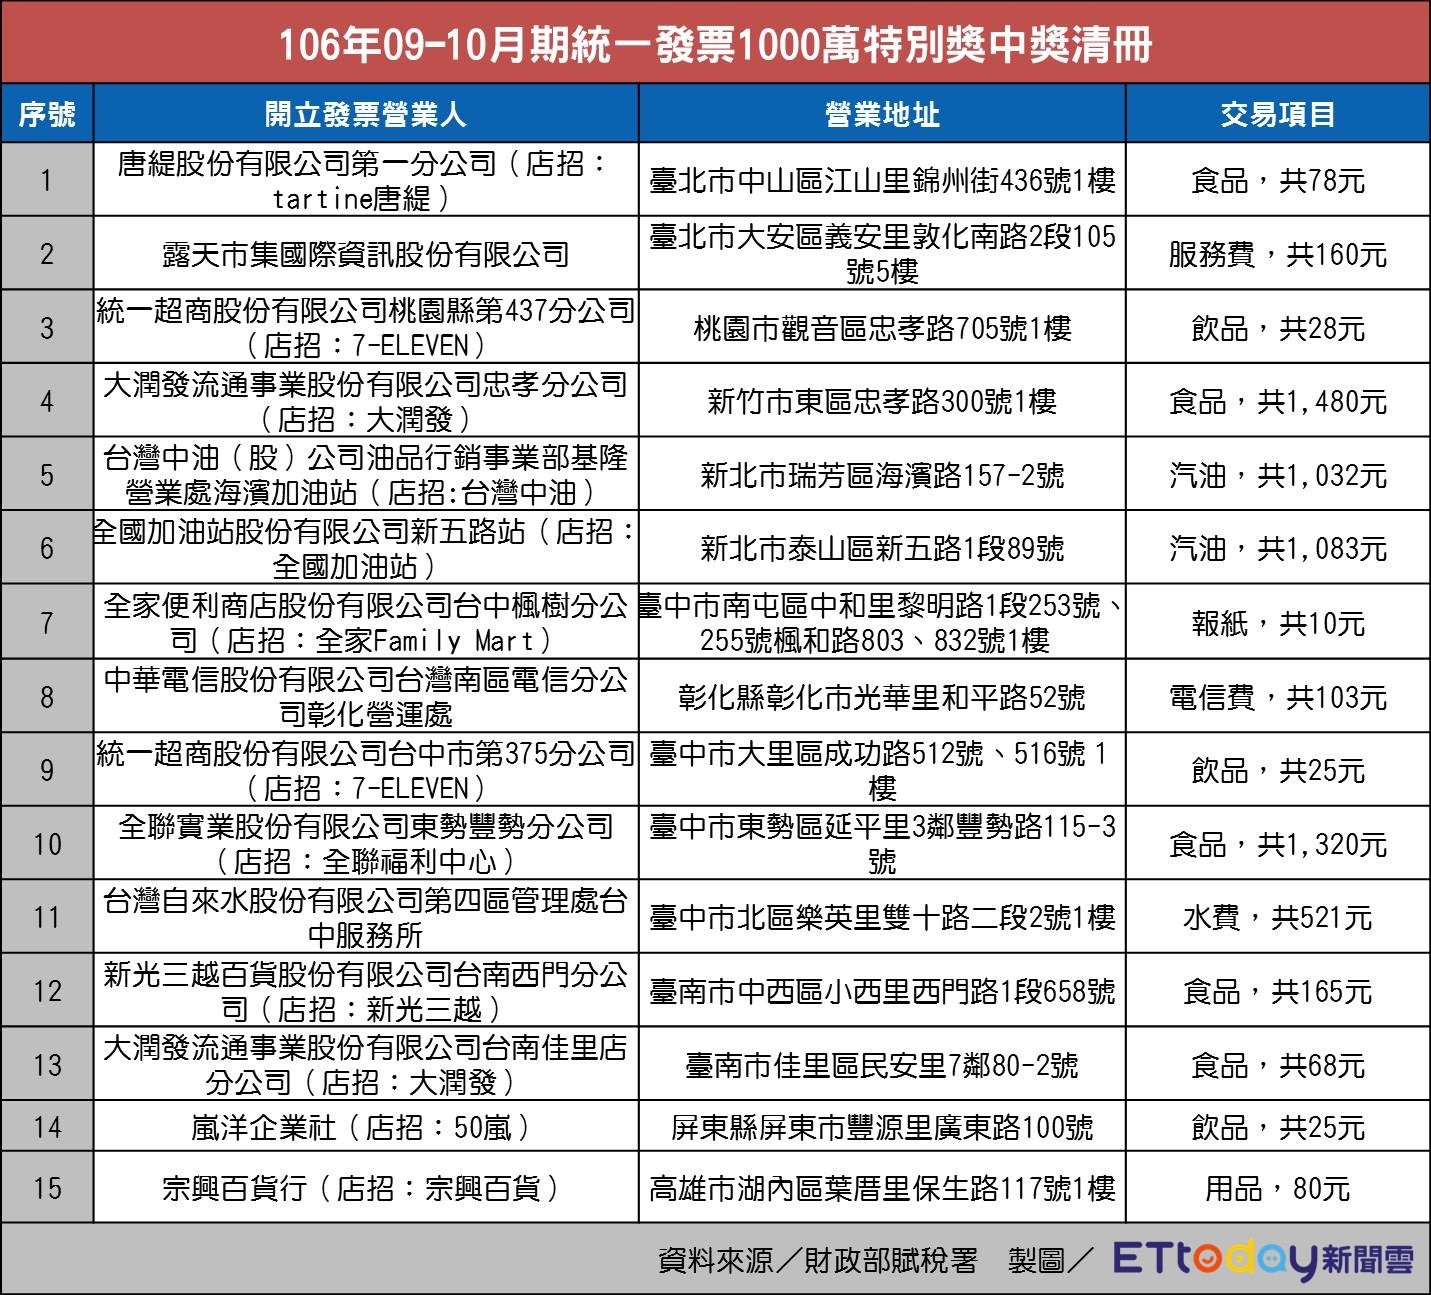The image size is (1431, 1295).
Task: Click address '臺北市大安區義安里敦化南路2段105號5樓'
Action: click(882, 254)
